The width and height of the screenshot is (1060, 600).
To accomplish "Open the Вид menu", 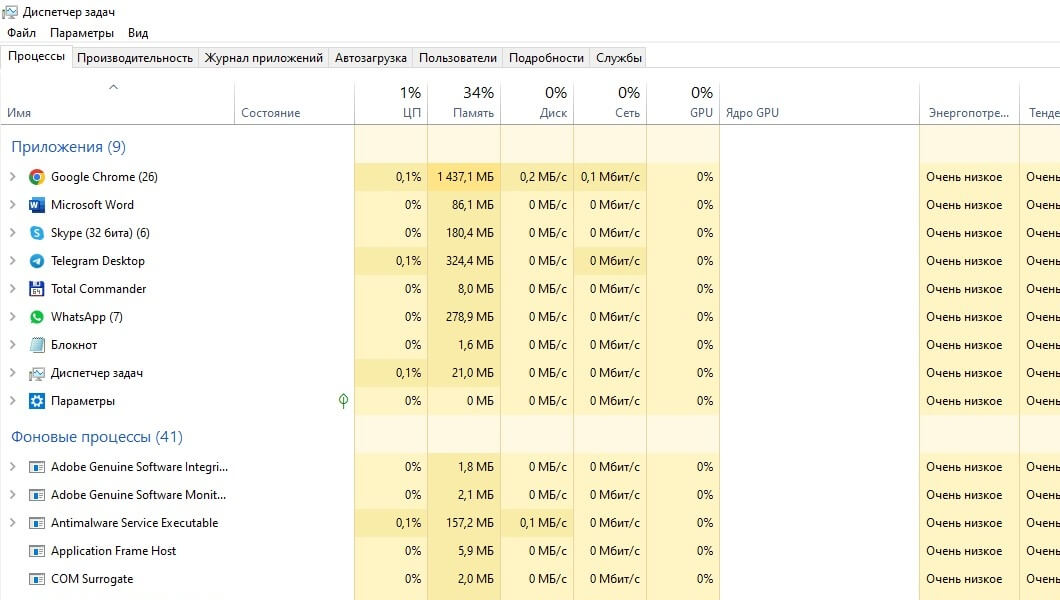I will click(x=138, y=33).
